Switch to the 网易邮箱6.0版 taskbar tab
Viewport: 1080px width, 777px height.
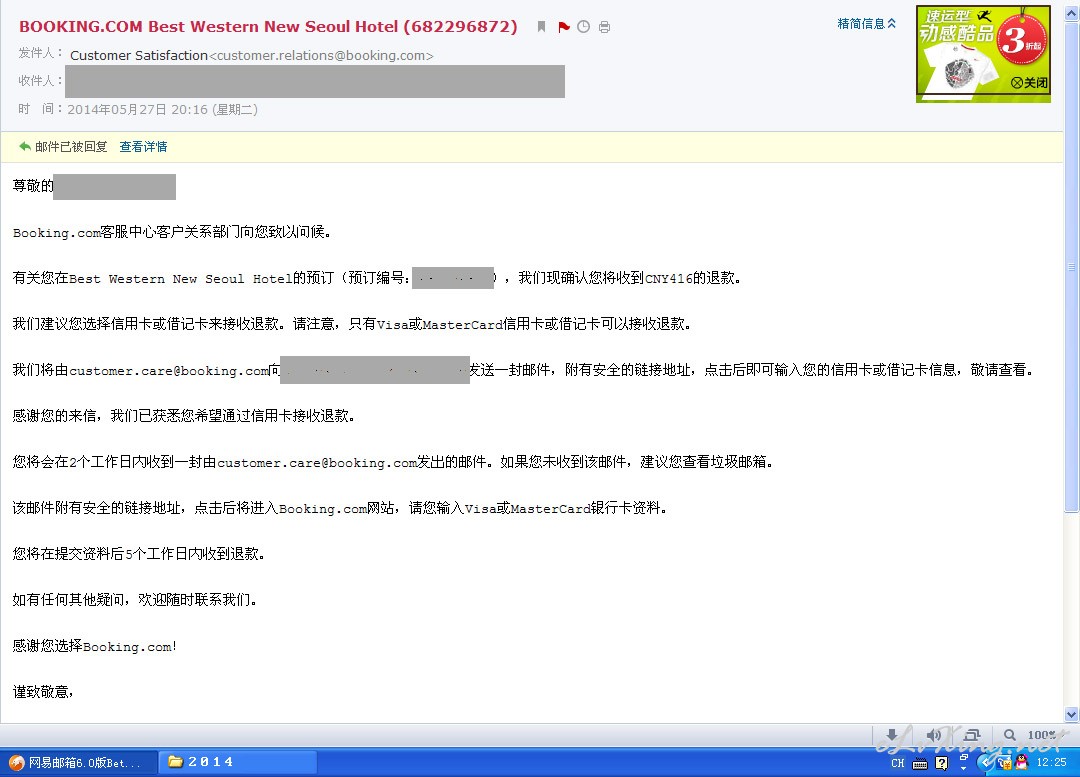pos(78,762)
